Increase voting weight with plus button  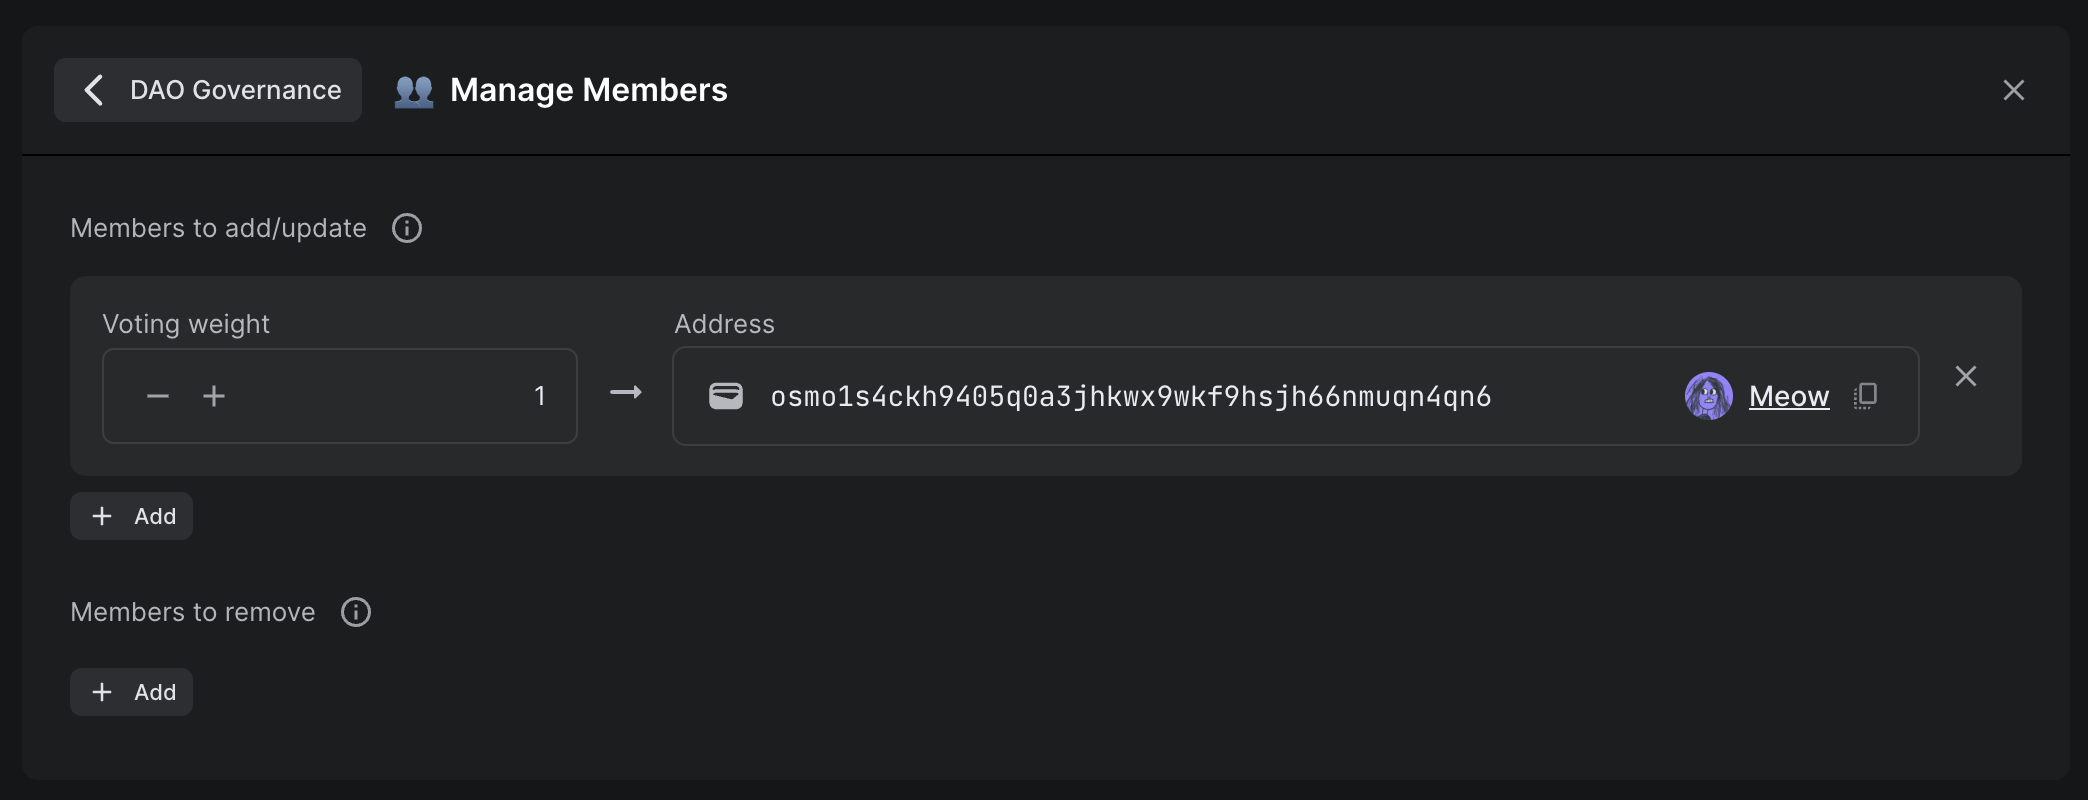click(x=214, y=397)
